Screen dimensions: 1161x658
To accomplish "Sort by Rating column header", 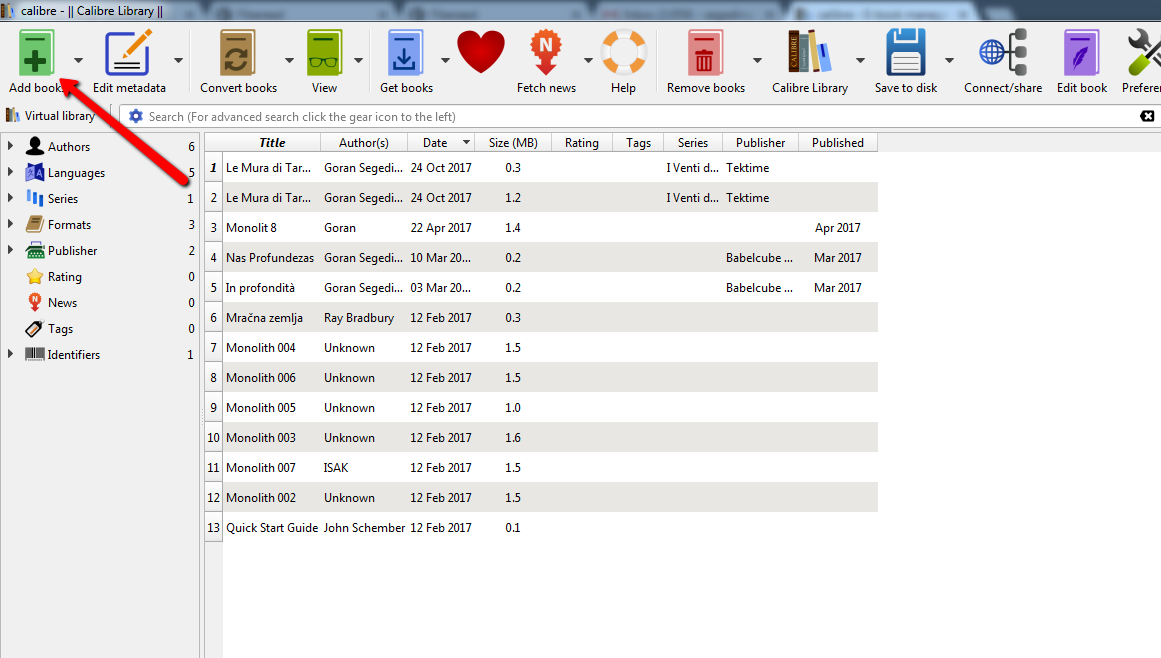I will (x=581, y=143).
